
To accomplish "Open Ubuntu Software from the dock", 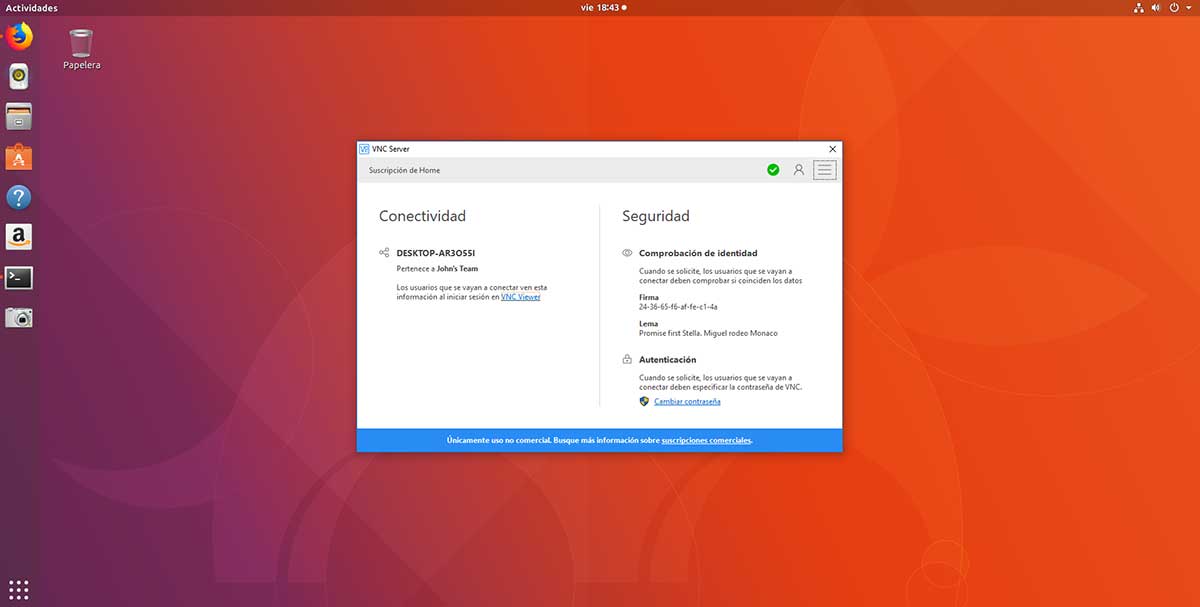I will 19,156.
